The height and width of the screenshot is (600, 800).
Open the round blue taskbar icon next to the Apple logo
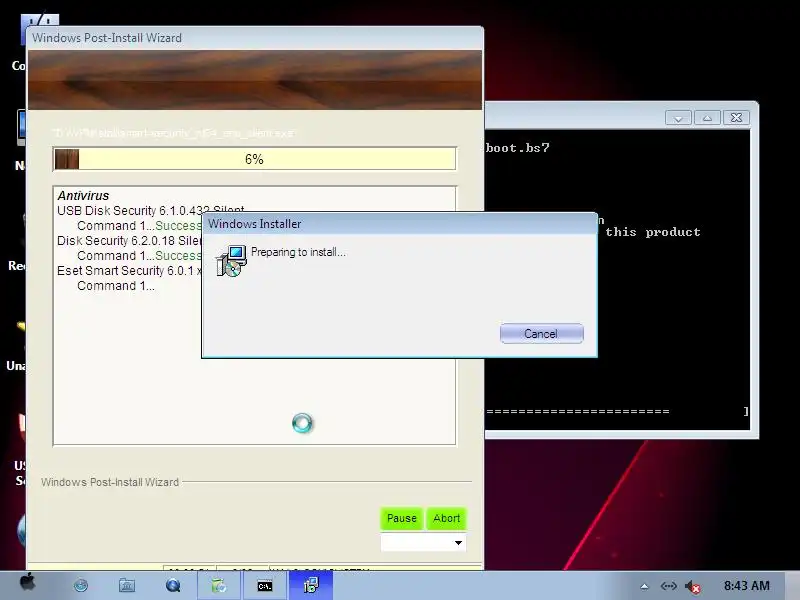[81, 586]
